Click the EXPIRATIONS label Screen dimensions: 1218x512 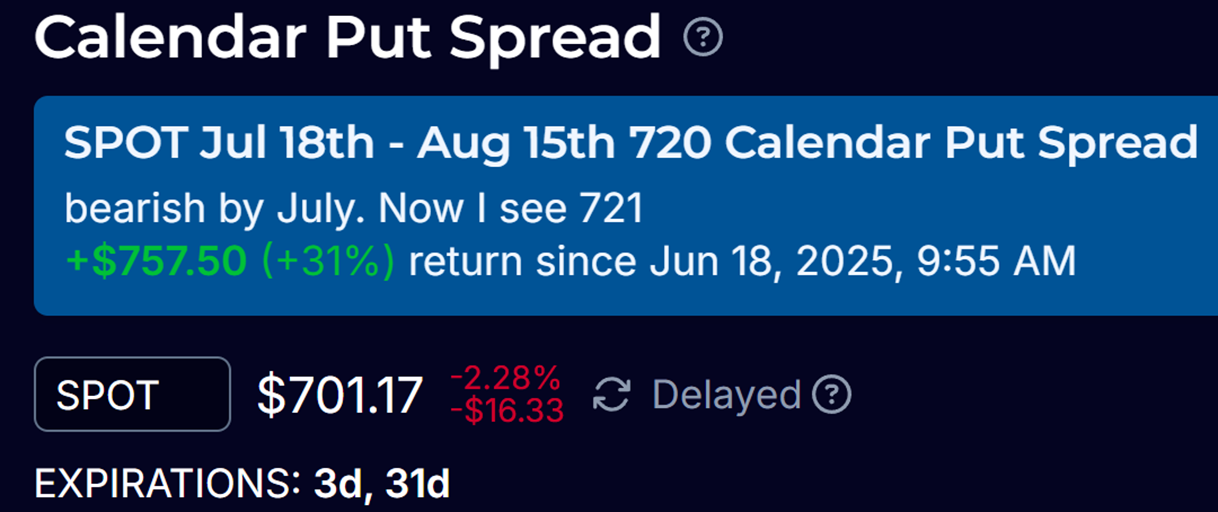coord(168,484)
